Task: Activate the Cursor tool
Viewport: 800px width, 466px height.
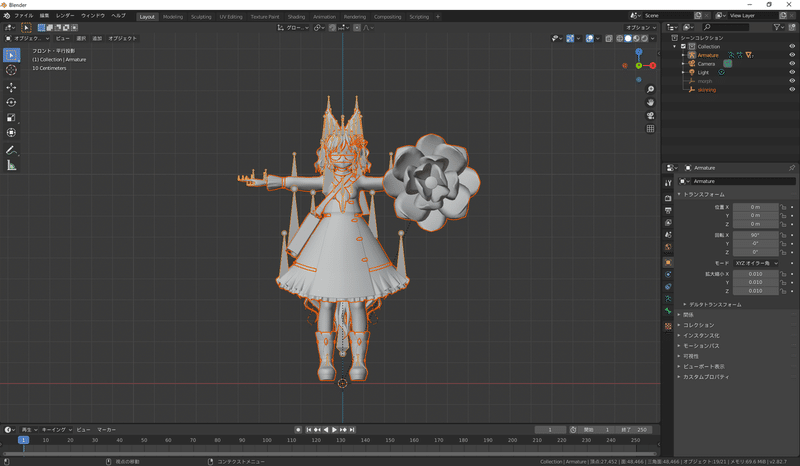Action: (11, 70)
